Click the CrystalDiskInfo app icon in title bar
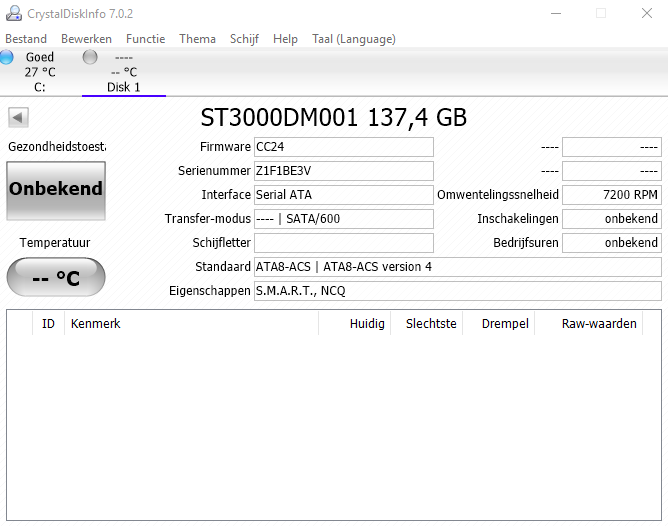668x526 pixels. click(14, 13)
